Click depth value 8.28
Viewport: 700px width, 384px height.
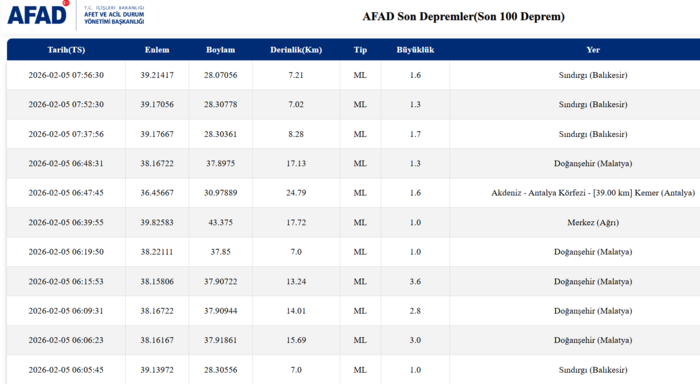(296, 134)
